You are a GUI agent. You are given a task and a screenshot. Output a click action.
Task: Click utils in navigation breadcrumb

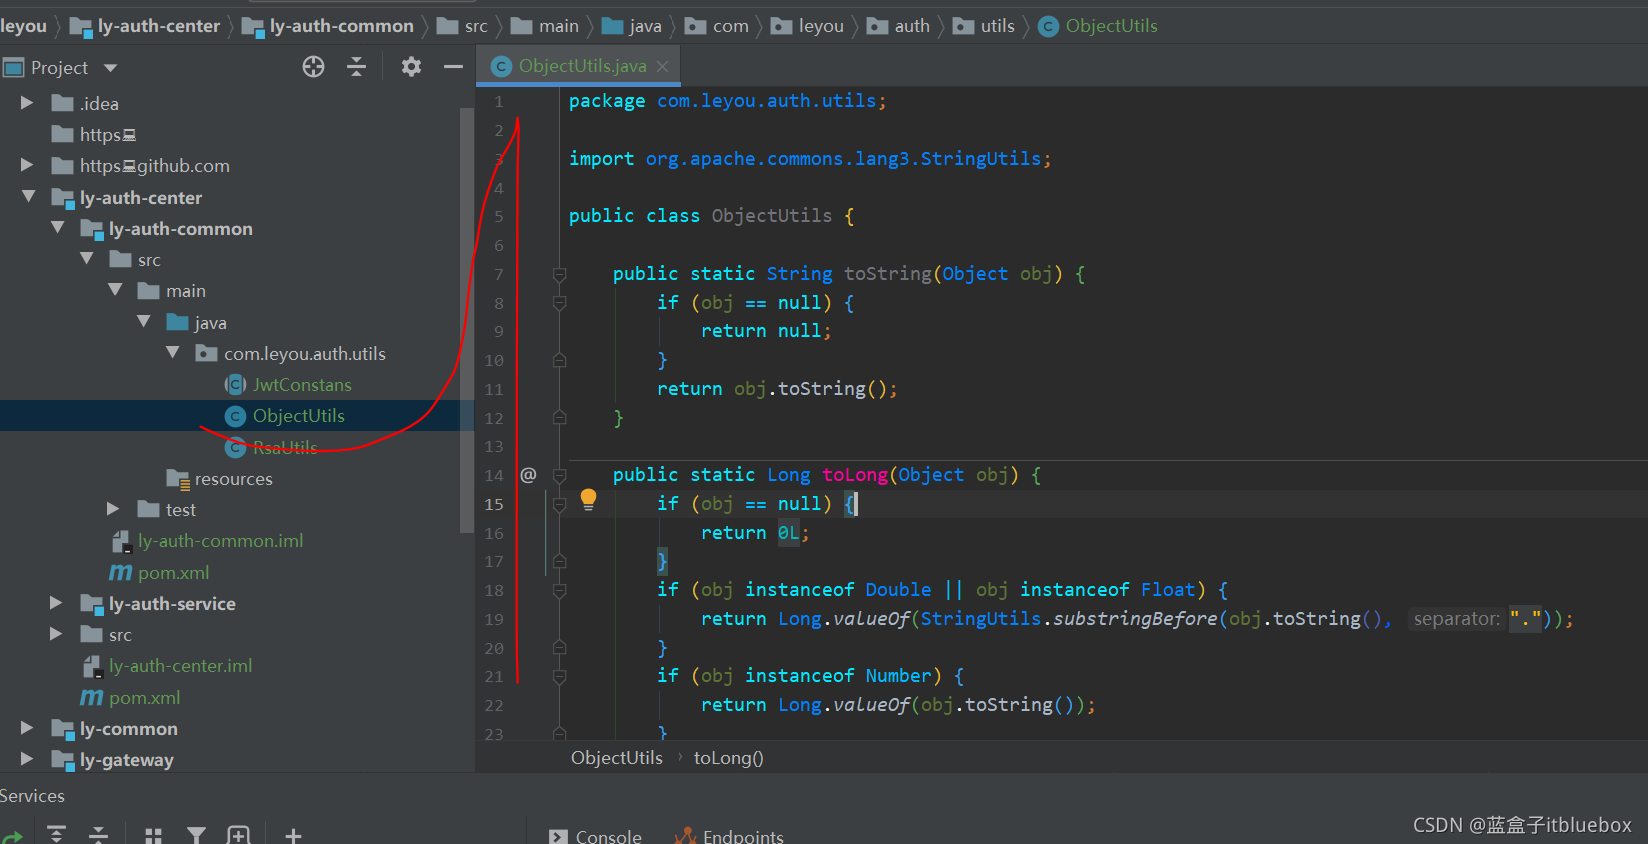click(x=997, y=26)
